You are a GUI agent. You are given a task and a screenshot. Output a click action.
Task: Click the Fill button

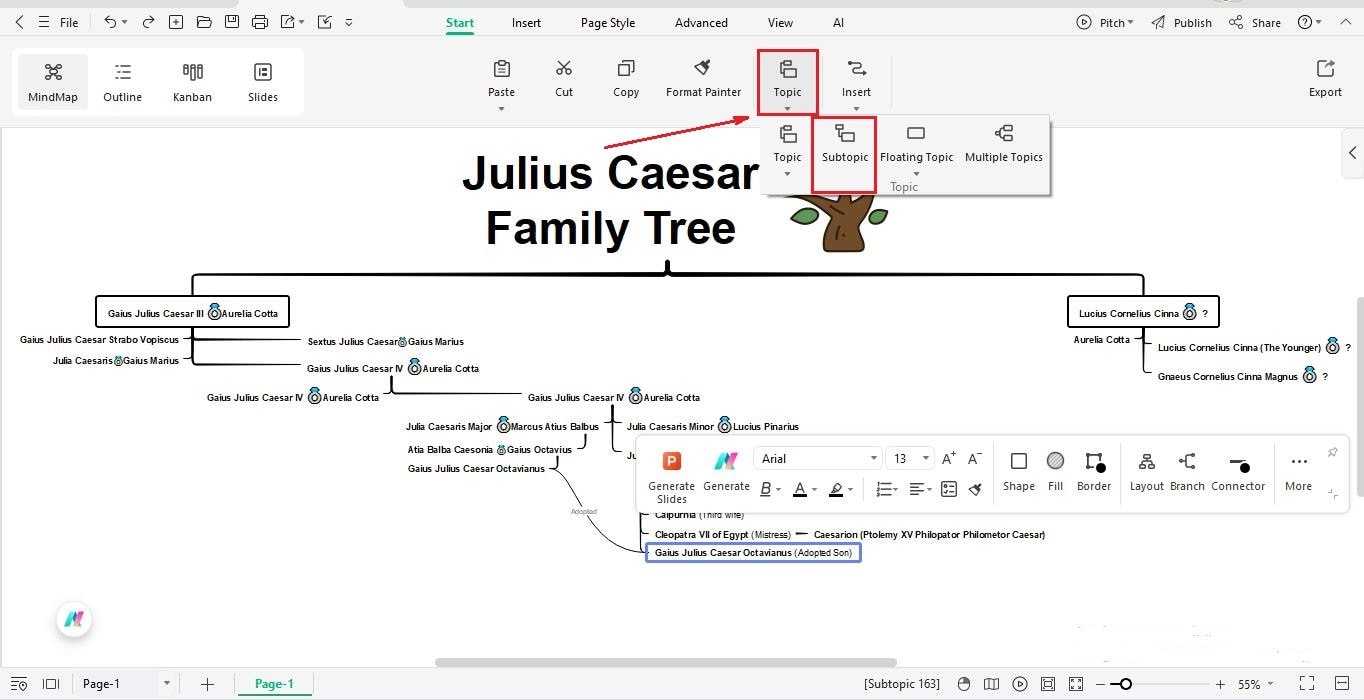tap(1055, 472)
